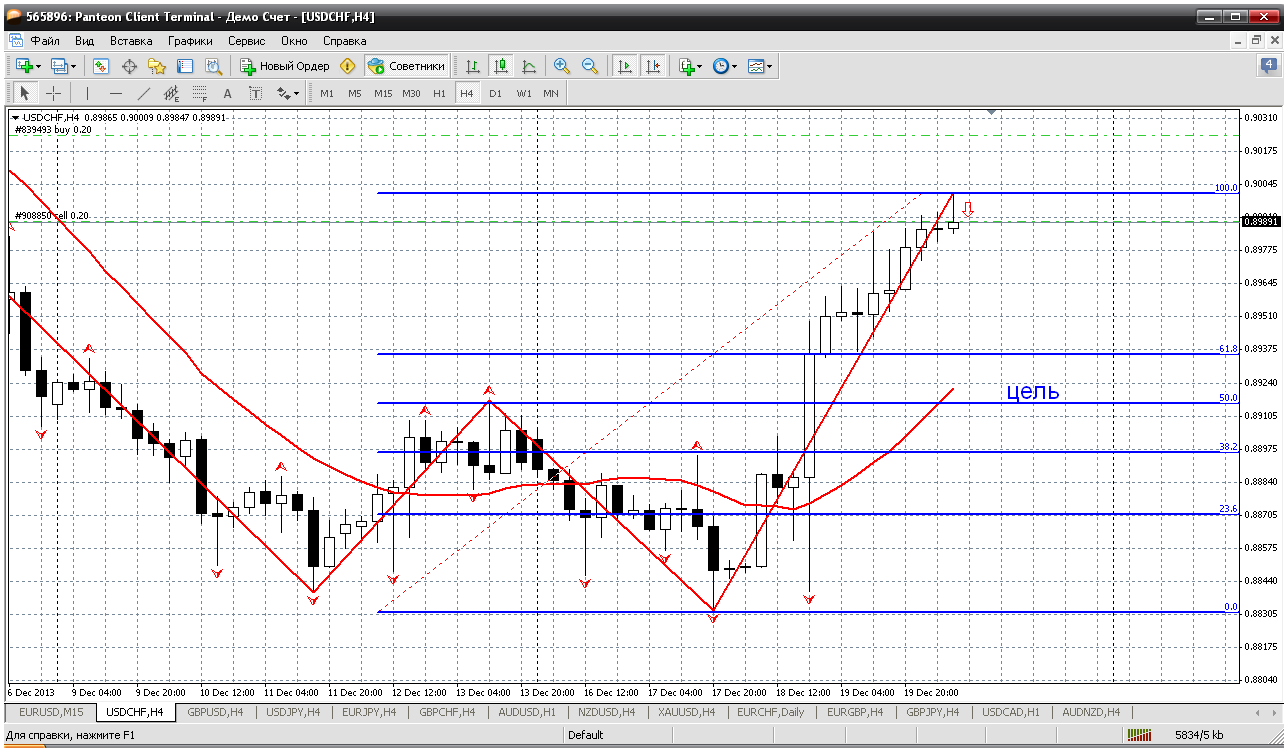Switch to the XAUUSD,H4 chart tab

click(x=686, y=712)
